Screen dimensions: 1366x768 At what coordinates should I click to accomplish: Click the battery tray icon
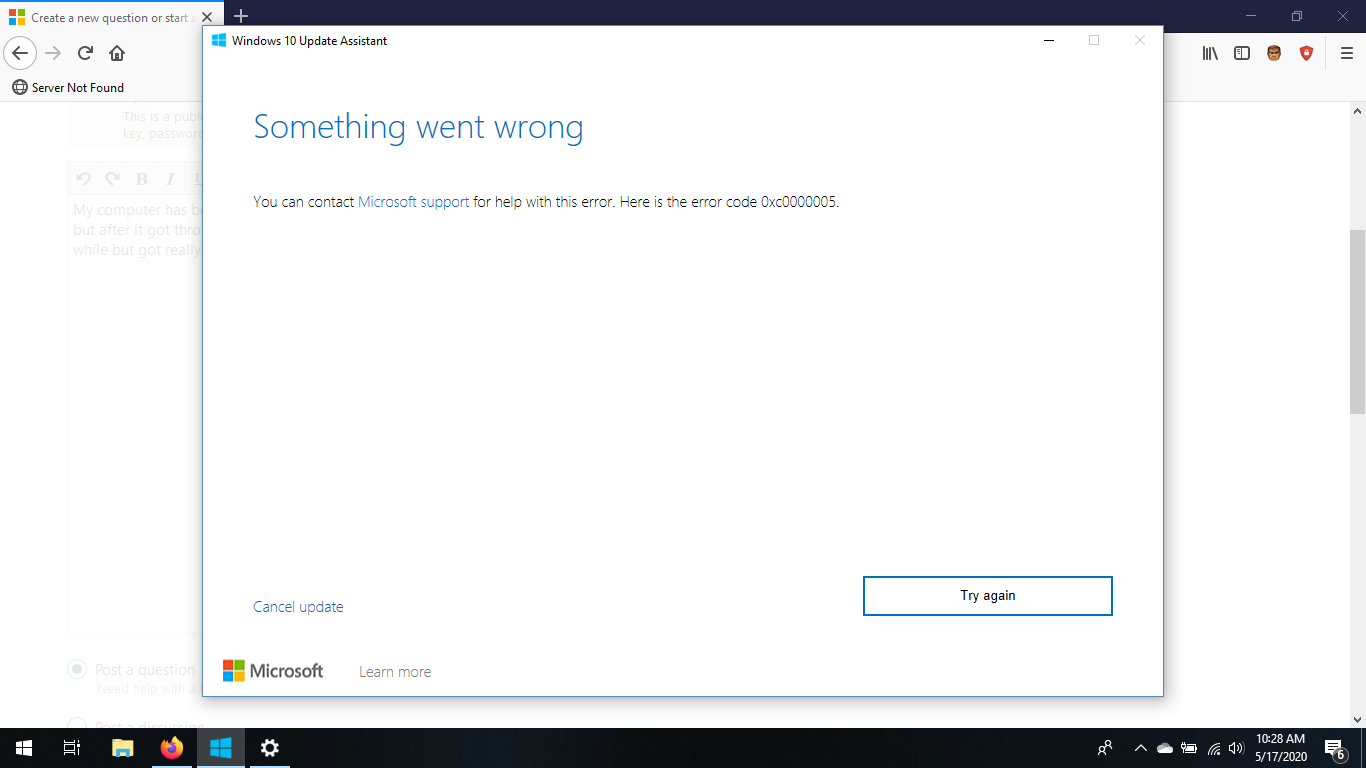point(1189,748)
